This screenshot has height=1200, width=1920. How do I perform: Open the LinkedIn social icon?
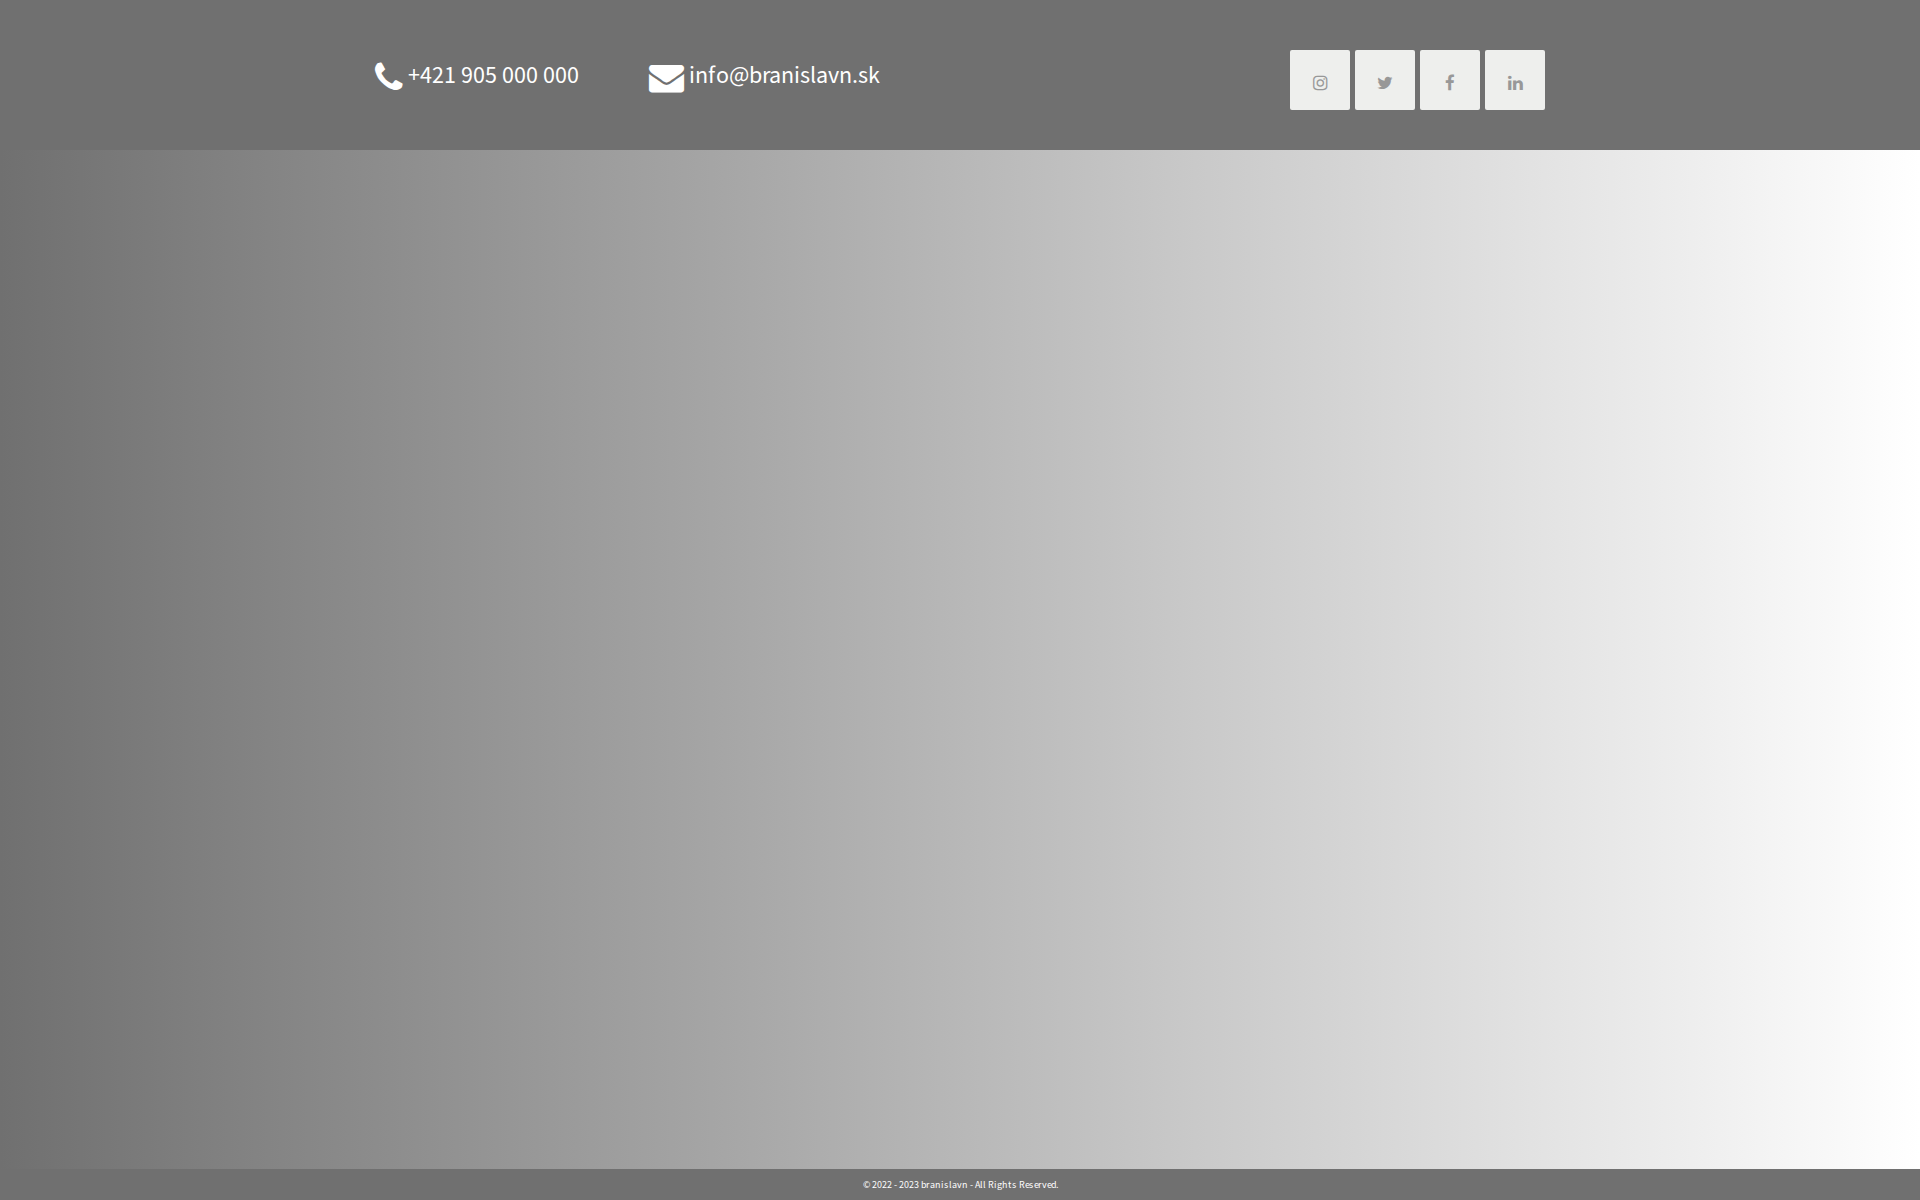pos(1514,81)
